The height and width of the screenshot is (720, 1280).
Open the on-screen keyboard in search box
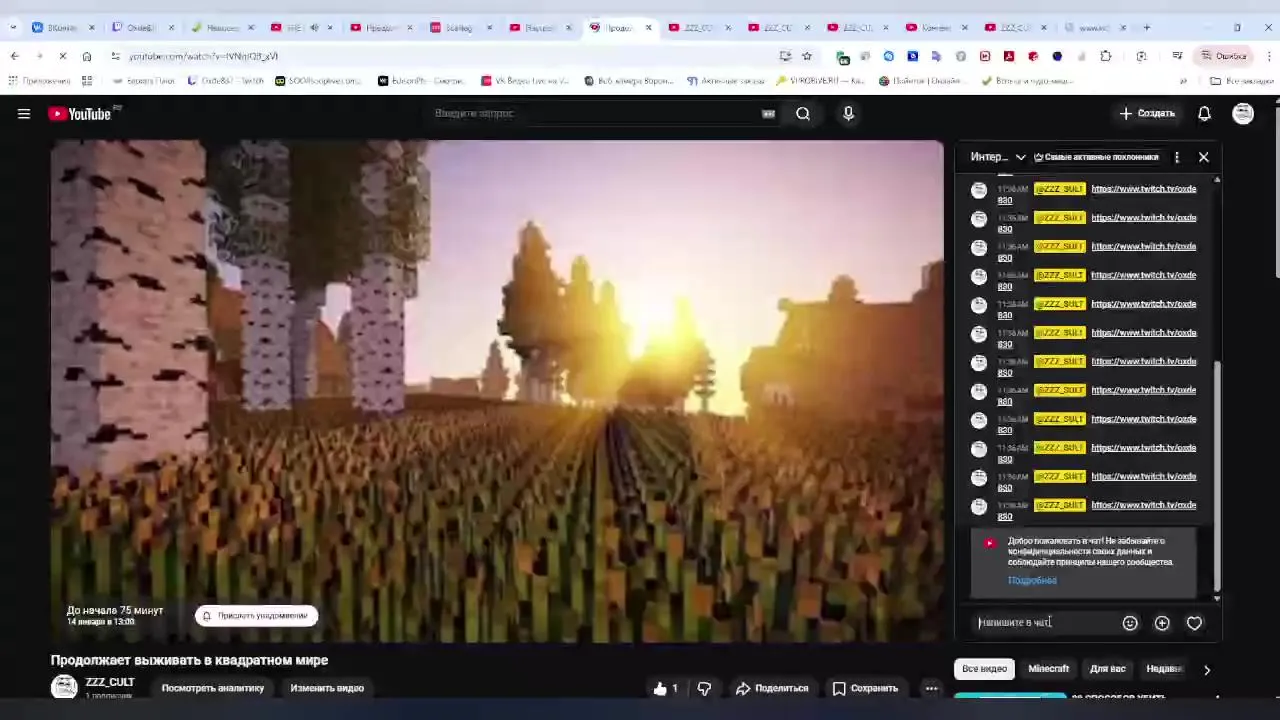768,114
